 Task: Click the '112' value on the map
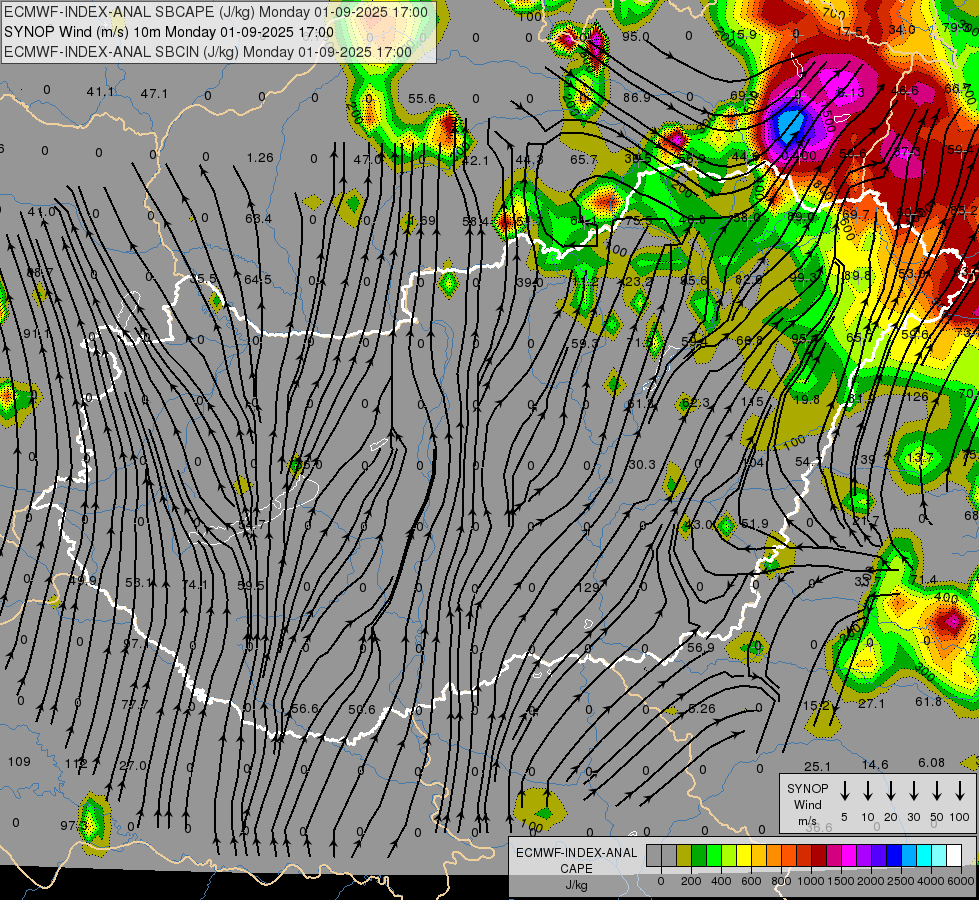pyautogui.click(x=76, y=764)
